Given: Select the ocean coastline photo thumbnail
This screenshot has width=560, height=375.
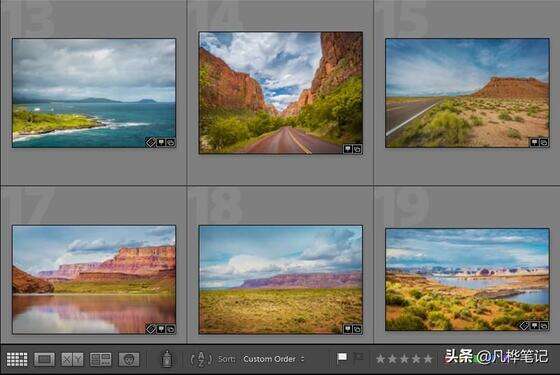Looking at the screenshot, I should [94, 93].
